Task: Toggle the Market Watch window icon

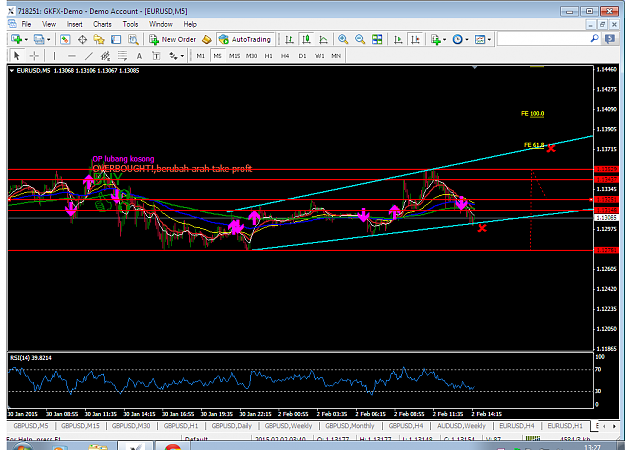Action: tap(65, 39)
